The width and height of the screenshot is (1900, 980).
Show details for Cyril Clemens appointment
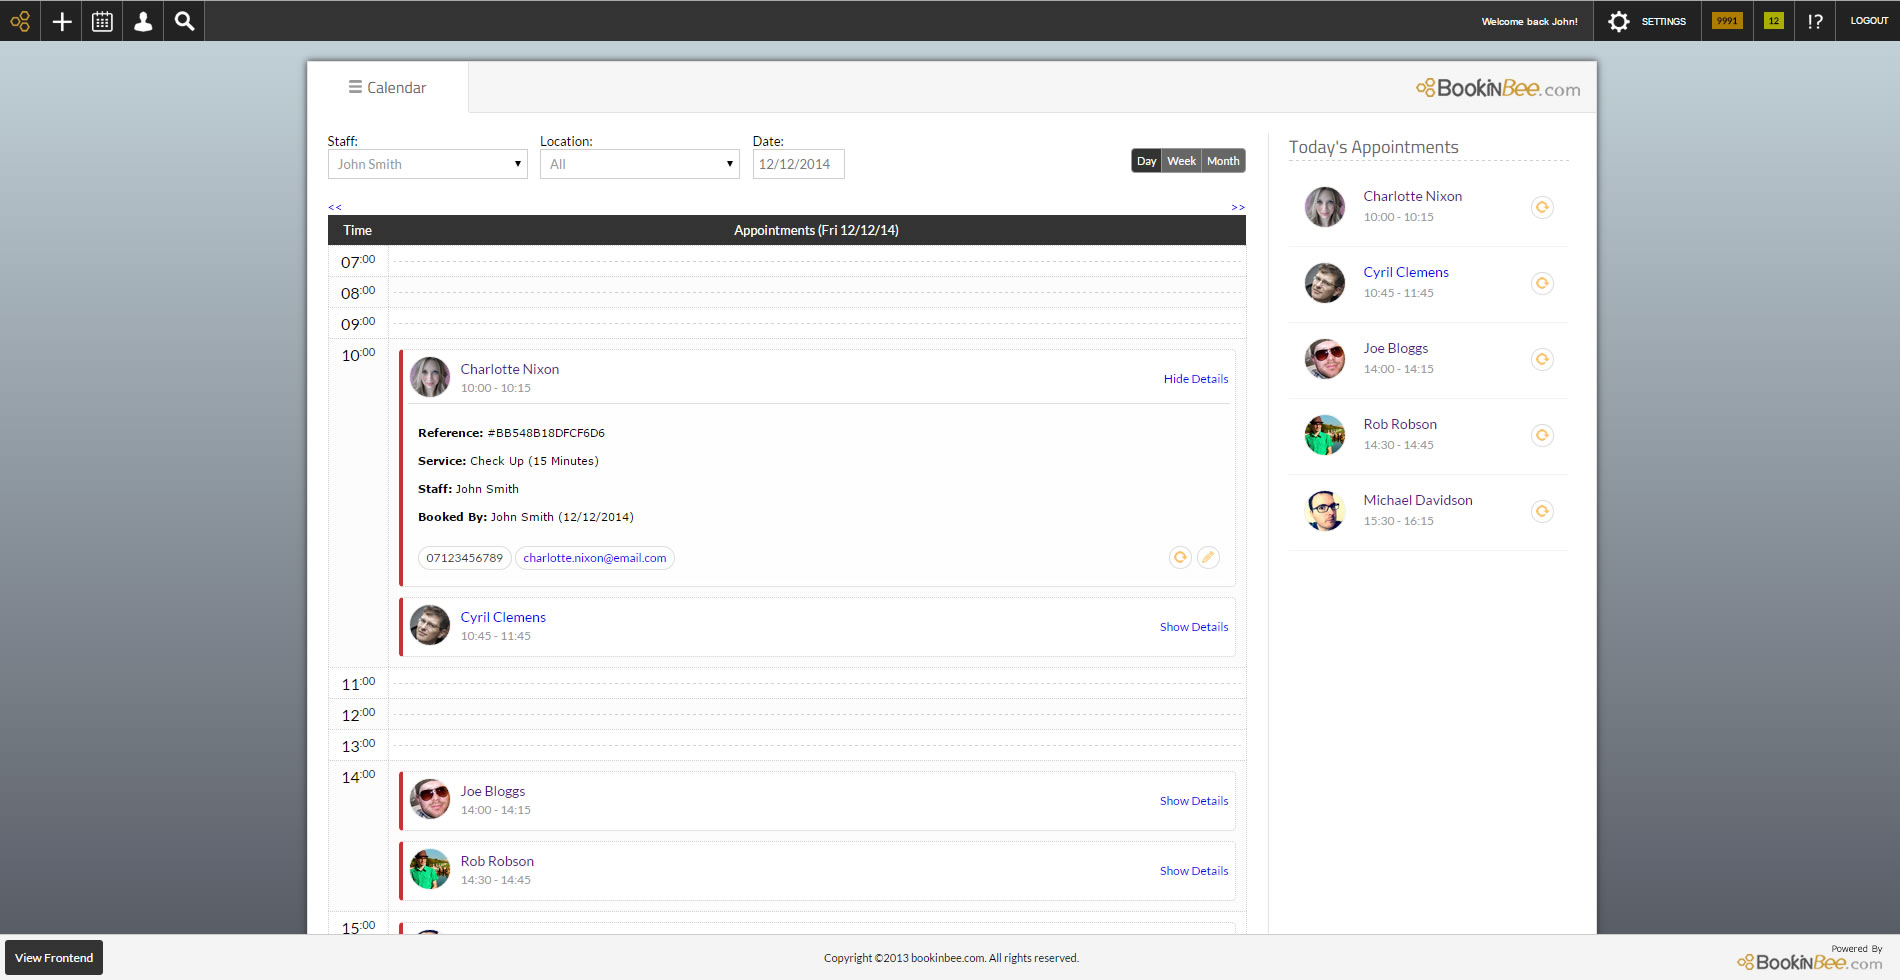(x=1194, y=627)
